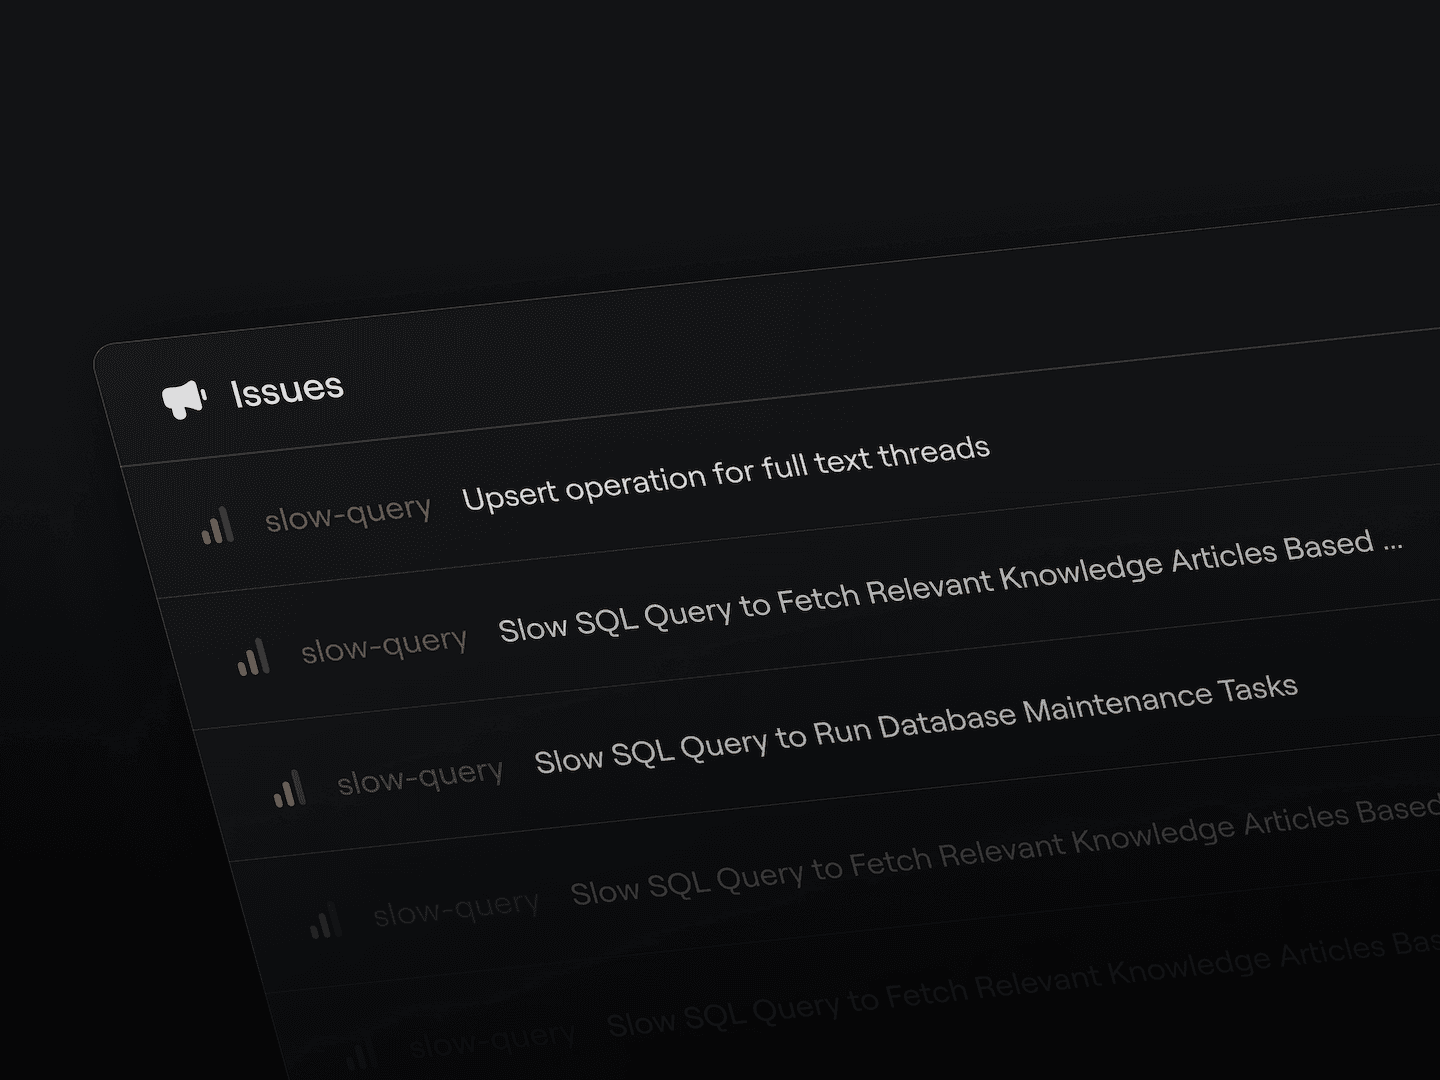
Task: Open first "Slow SQL Query to Fetch Relevant Knowledge Articles" issue
Action: coord(950,588)
